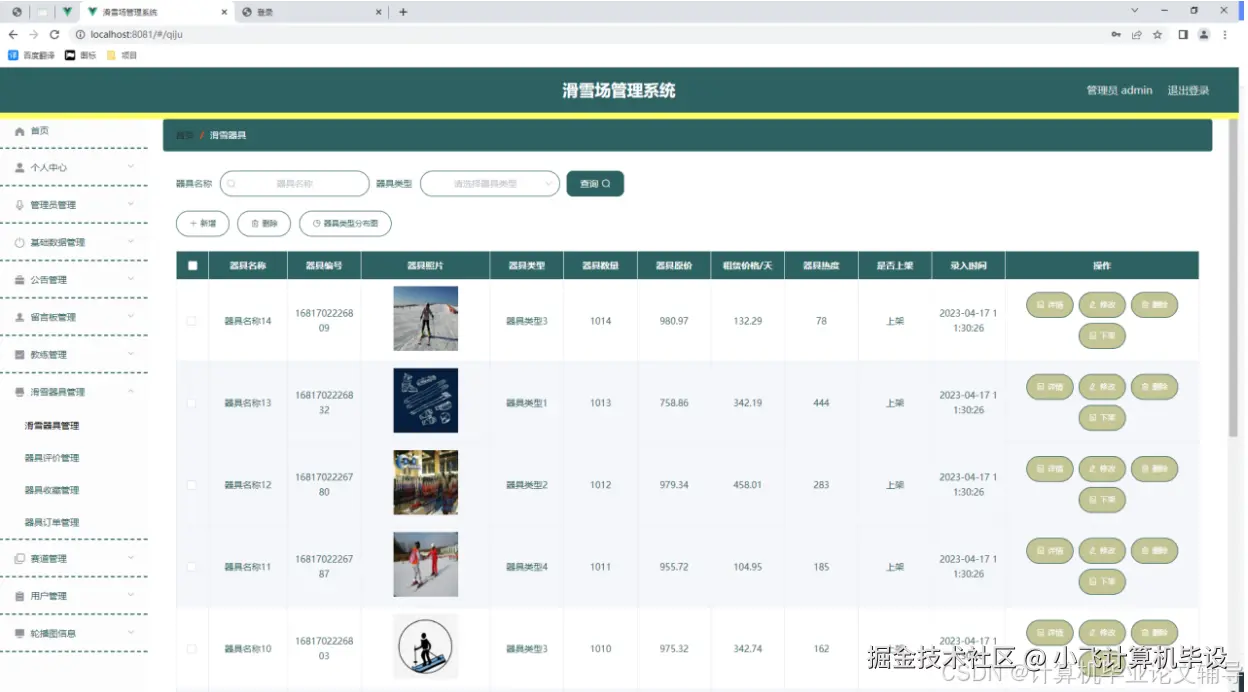Click the site info icon before localhost URL
Viewport: 1248px width, 692px height.
pos(79,34)
